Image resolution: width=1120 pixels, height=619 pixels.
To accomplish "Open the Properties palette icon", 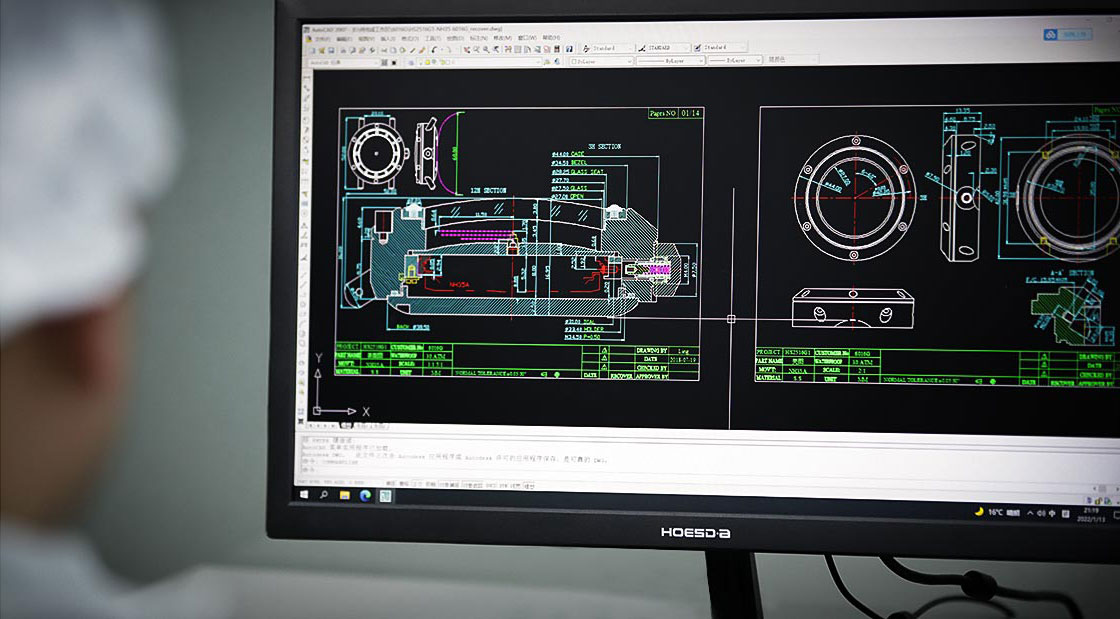I will (508, 50).
